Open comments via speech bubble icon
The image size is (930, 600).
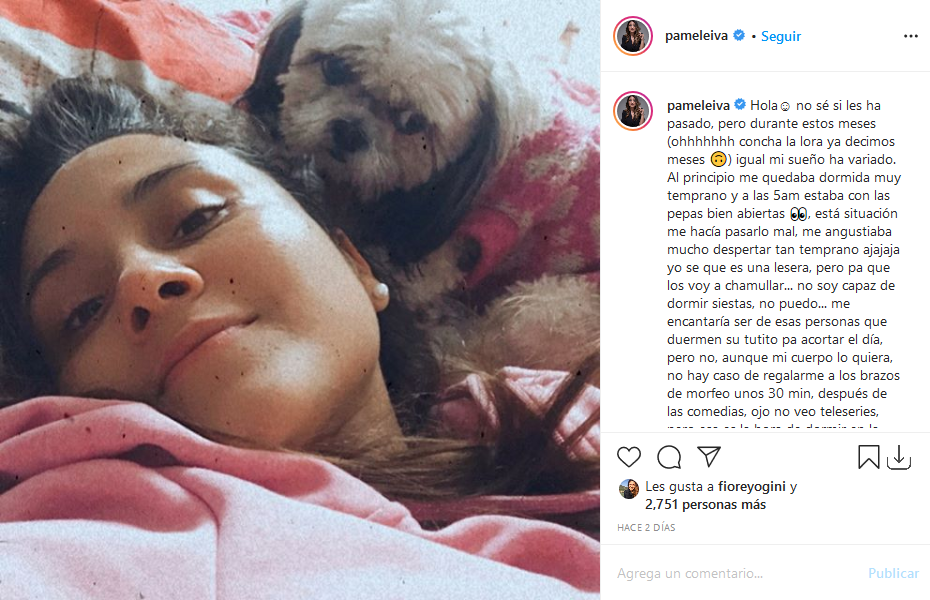669,457
